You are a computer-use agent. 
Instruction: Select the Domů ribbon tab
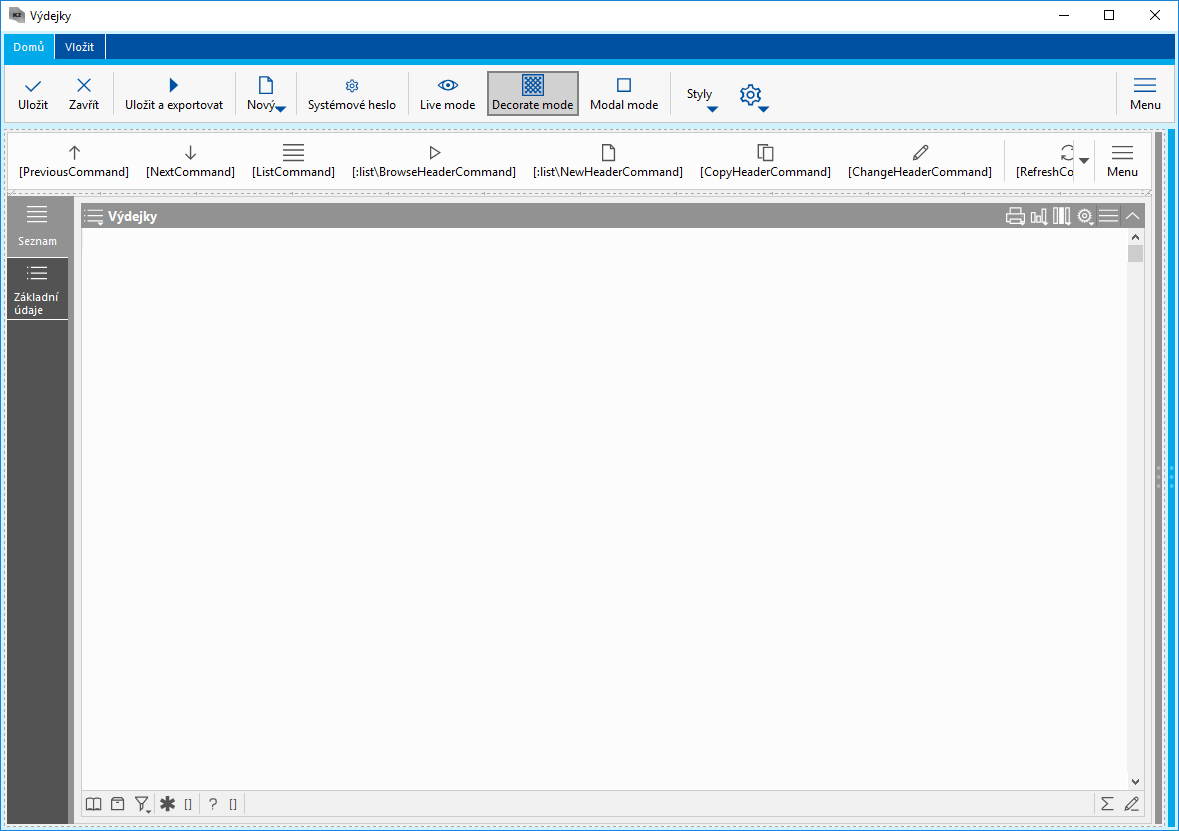[29, 47]
